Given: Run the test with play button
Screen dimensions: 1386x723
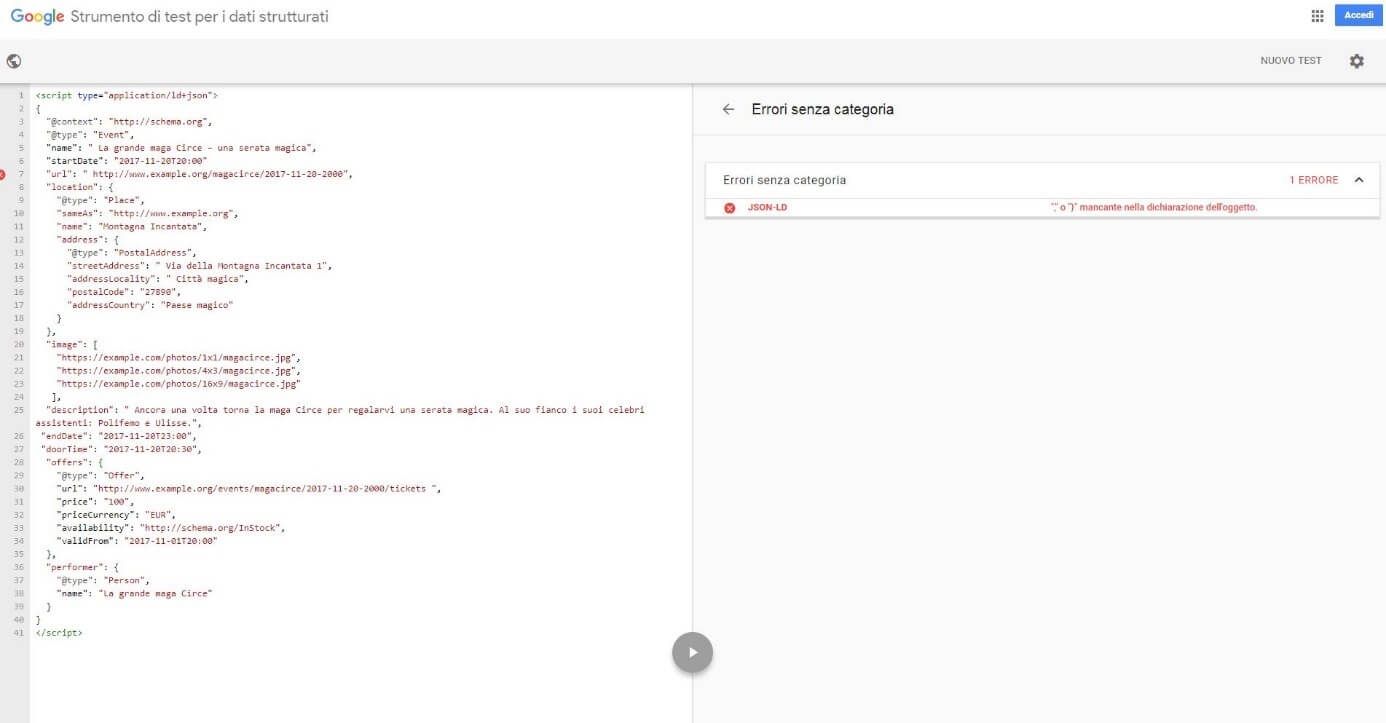Looking at the screenshot, I should pyautogui.click(x=692, y=652).
